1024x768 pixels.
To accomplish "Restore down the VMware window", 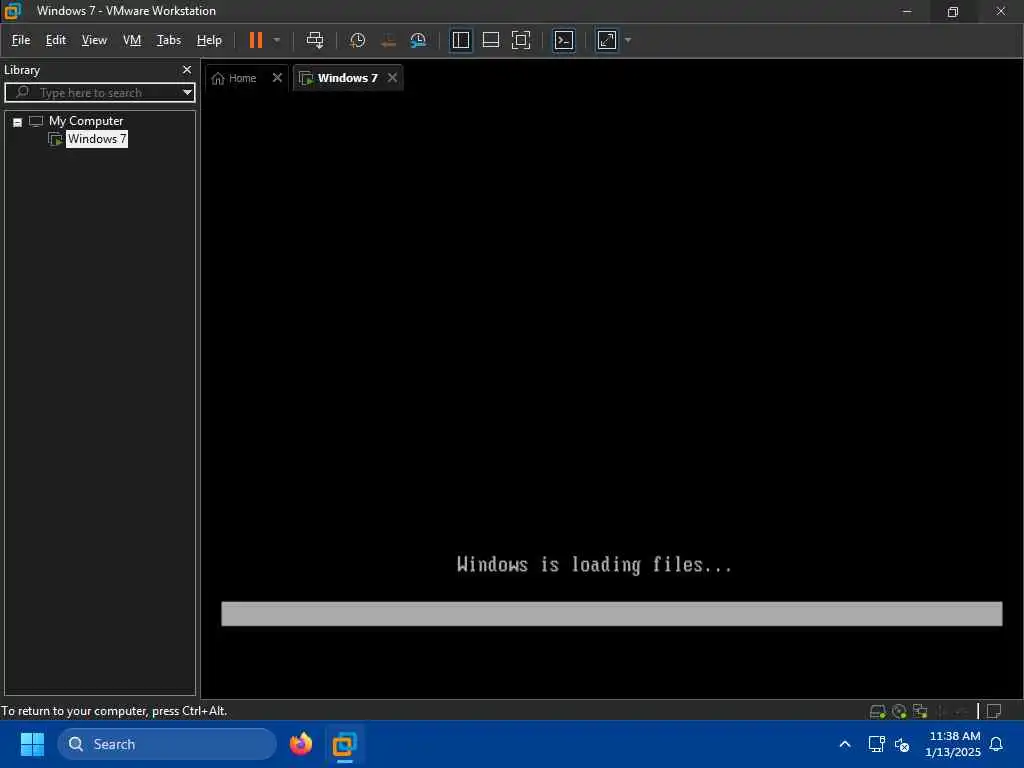I will pyautogui.click(x=953, y=11).
